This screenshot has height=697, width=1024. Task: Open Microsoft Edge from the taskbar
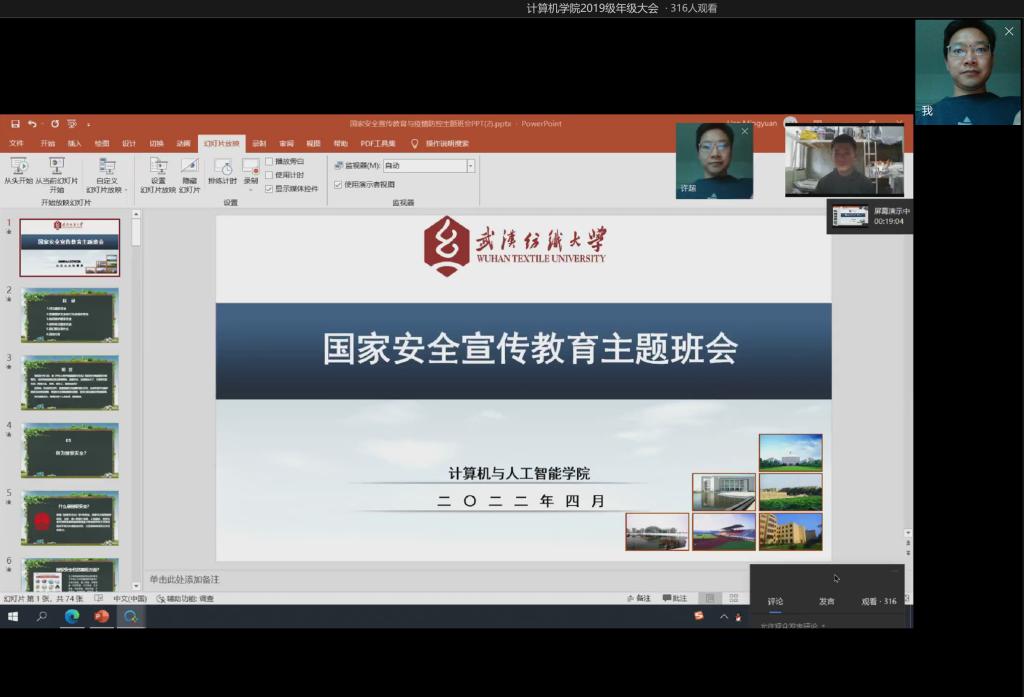[x=72, y=617]
